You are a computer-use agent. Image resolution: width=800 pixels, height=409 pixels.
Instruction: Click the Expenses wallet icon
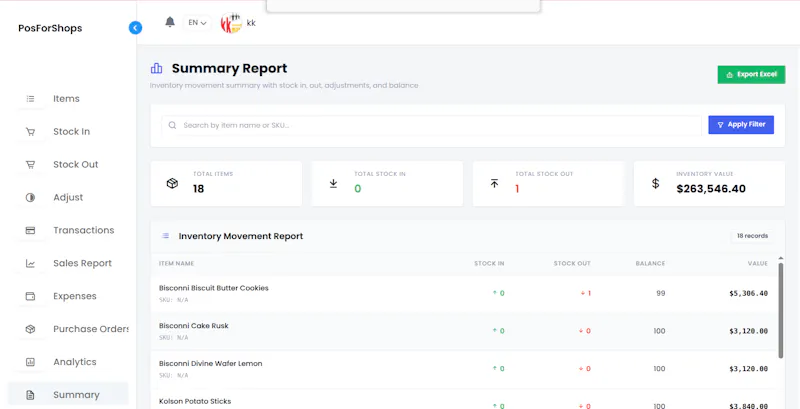click(x=31, y=296)
